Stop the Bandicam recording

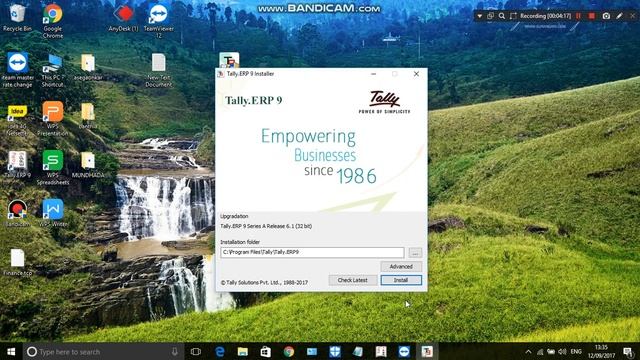coord(591,16)
